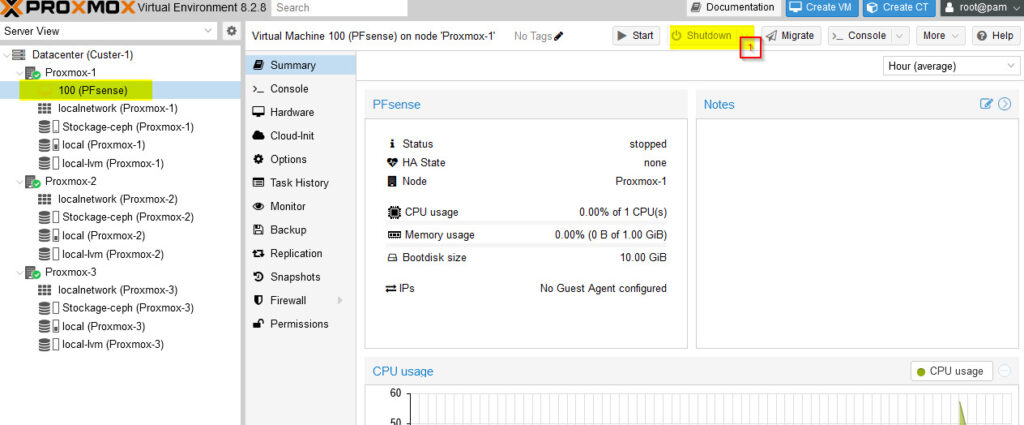The width and height of the screenshot is (1024, 425).
Task: Open the Replication section
Action: tap(301, 253)
